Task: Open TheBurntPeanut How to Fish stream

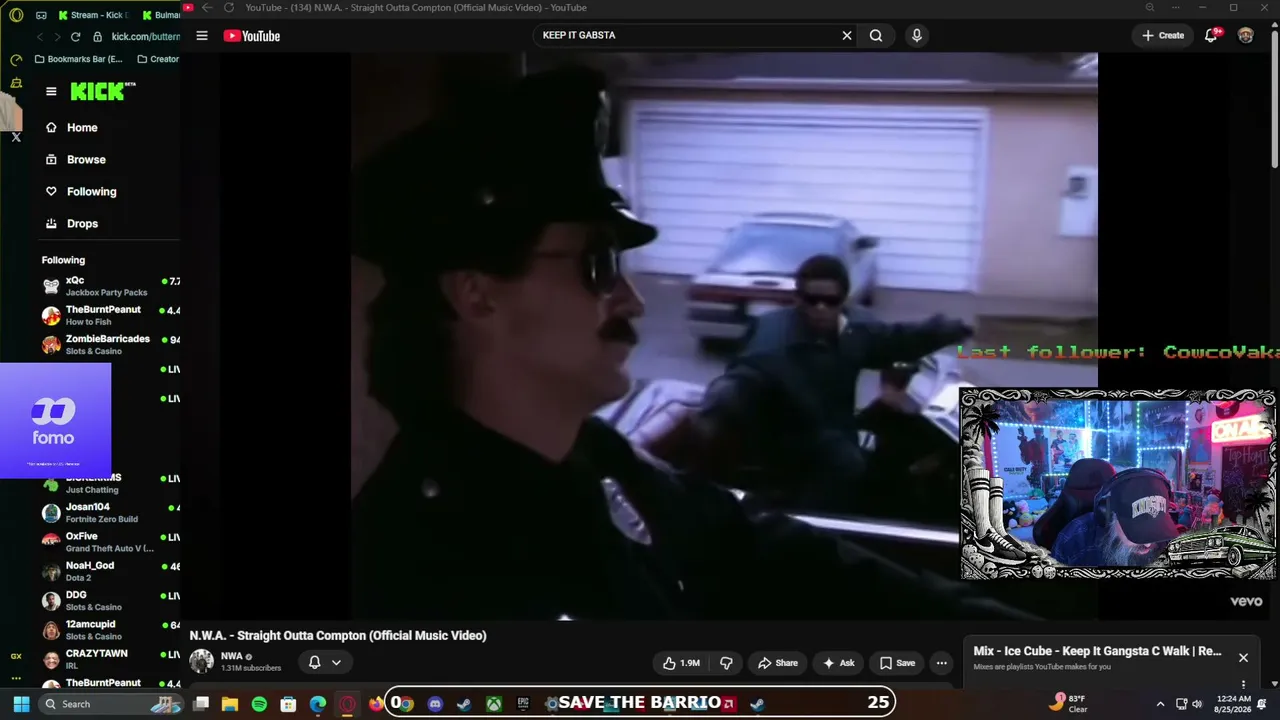Action: (110, 315)
